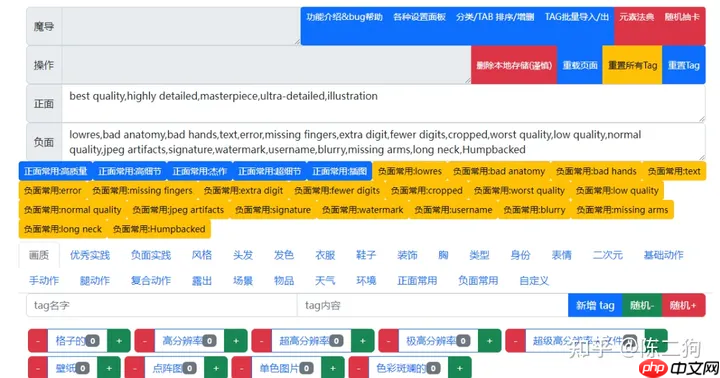
Task: Focus the tag名字 input field
Action: 162,305
